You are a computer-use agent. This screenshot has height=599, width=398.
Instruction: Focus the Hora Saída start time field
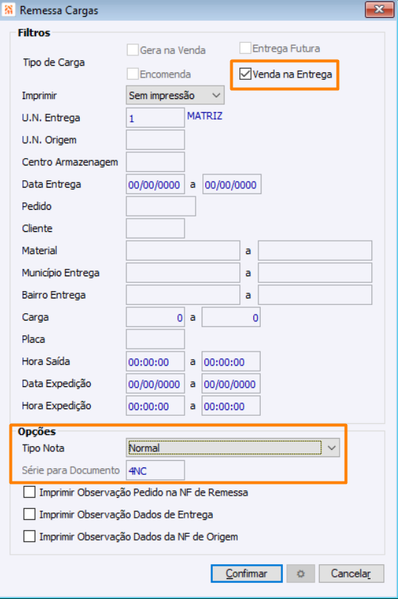[x=155, y=361]
